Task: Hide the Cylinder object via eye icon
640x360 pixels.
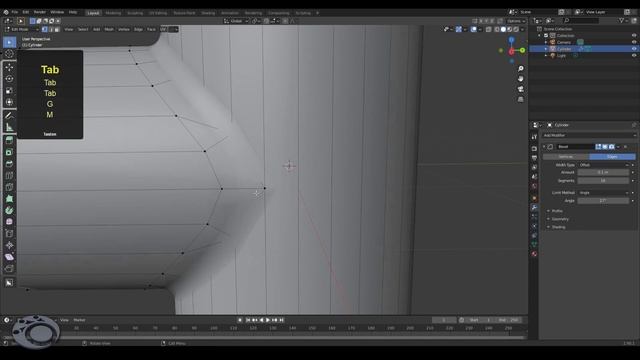Action: [634, 49]
